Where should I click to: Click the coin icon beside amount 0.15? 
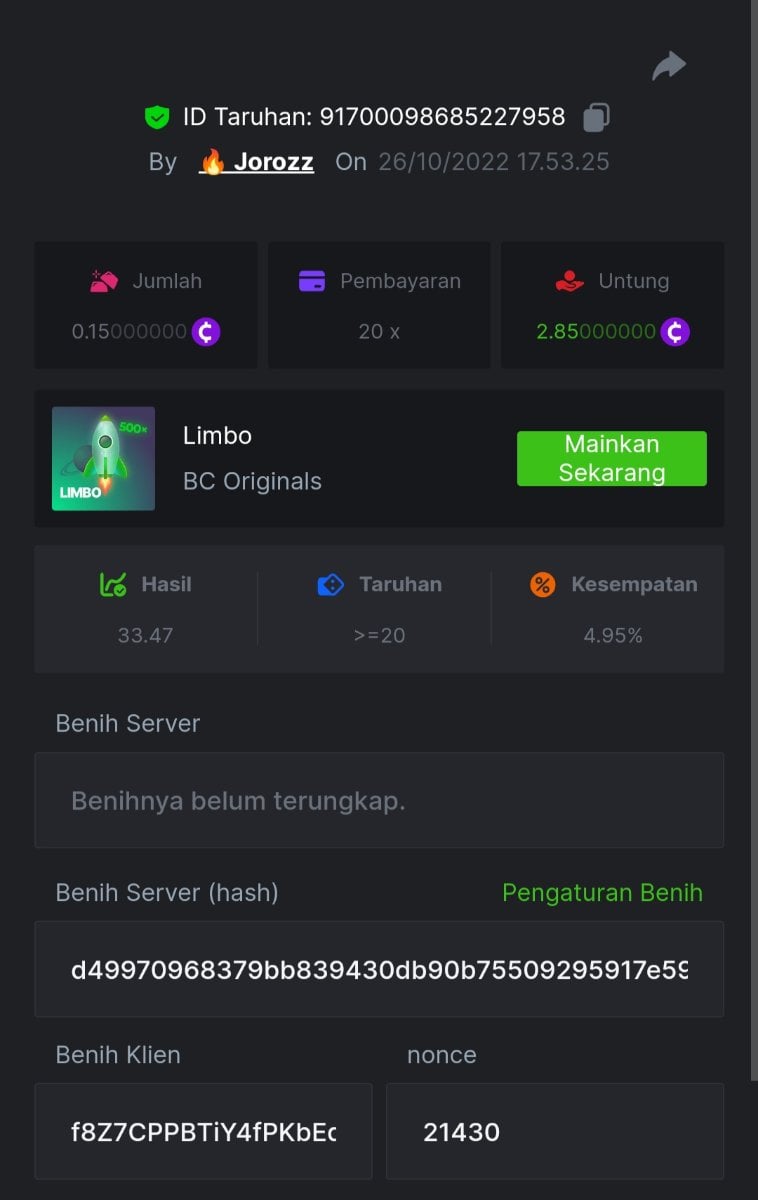pyautogui.click(x=206, y=331)
